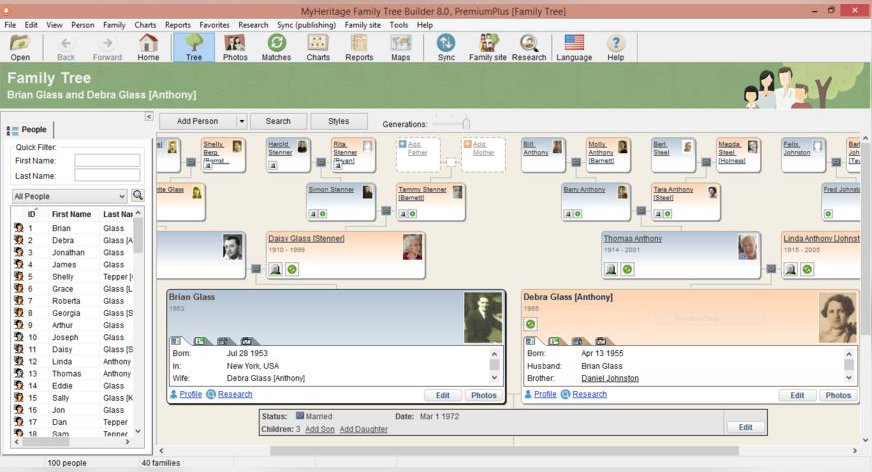Click the Open toolbar icon
872x472 pixels.
coord(20,47)
